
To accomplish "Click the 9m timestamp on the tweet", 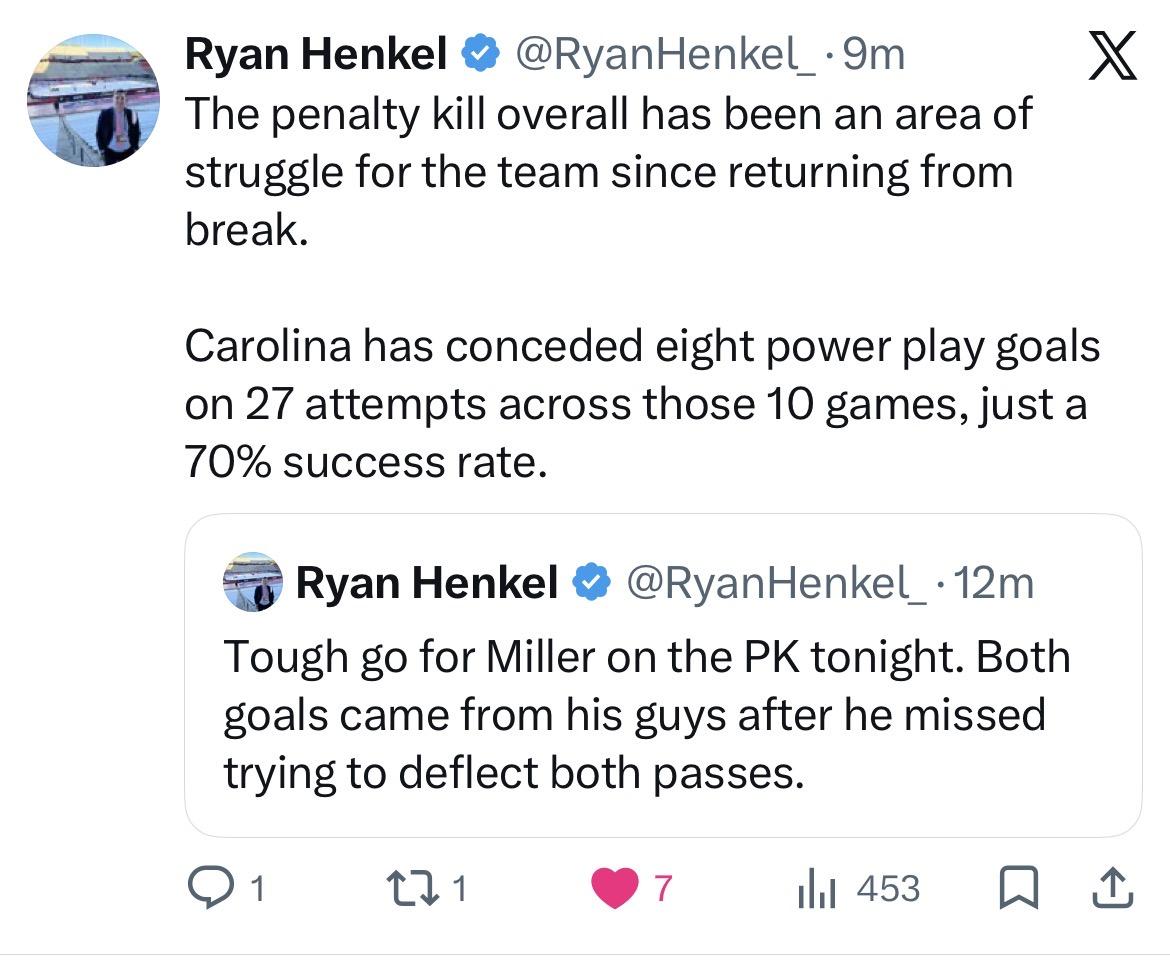I will 874,56.
